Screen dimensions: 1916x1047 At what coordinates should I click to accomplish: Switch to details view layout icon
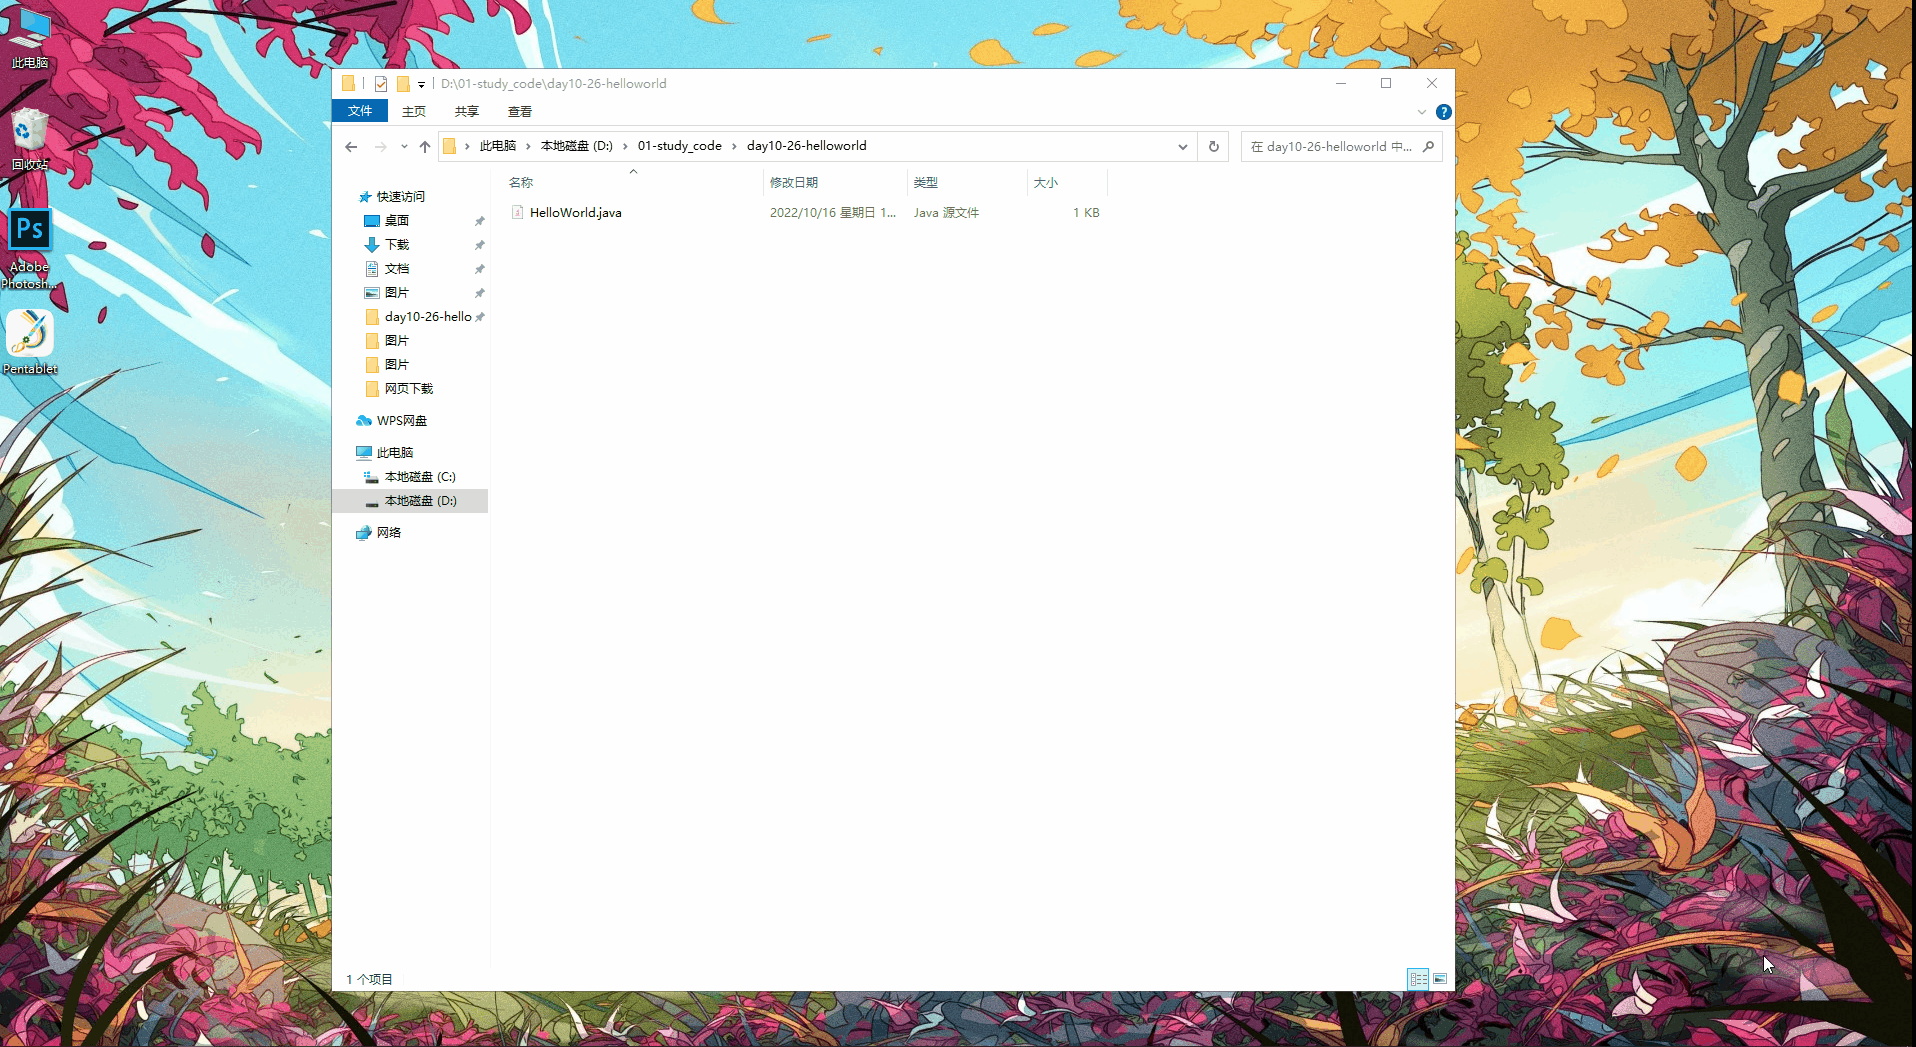point(1418,979)
